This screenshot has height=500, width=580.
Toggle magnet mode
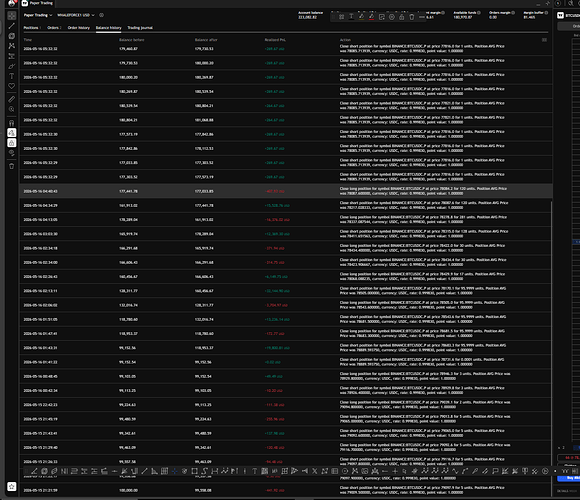(x=12, y=122)
